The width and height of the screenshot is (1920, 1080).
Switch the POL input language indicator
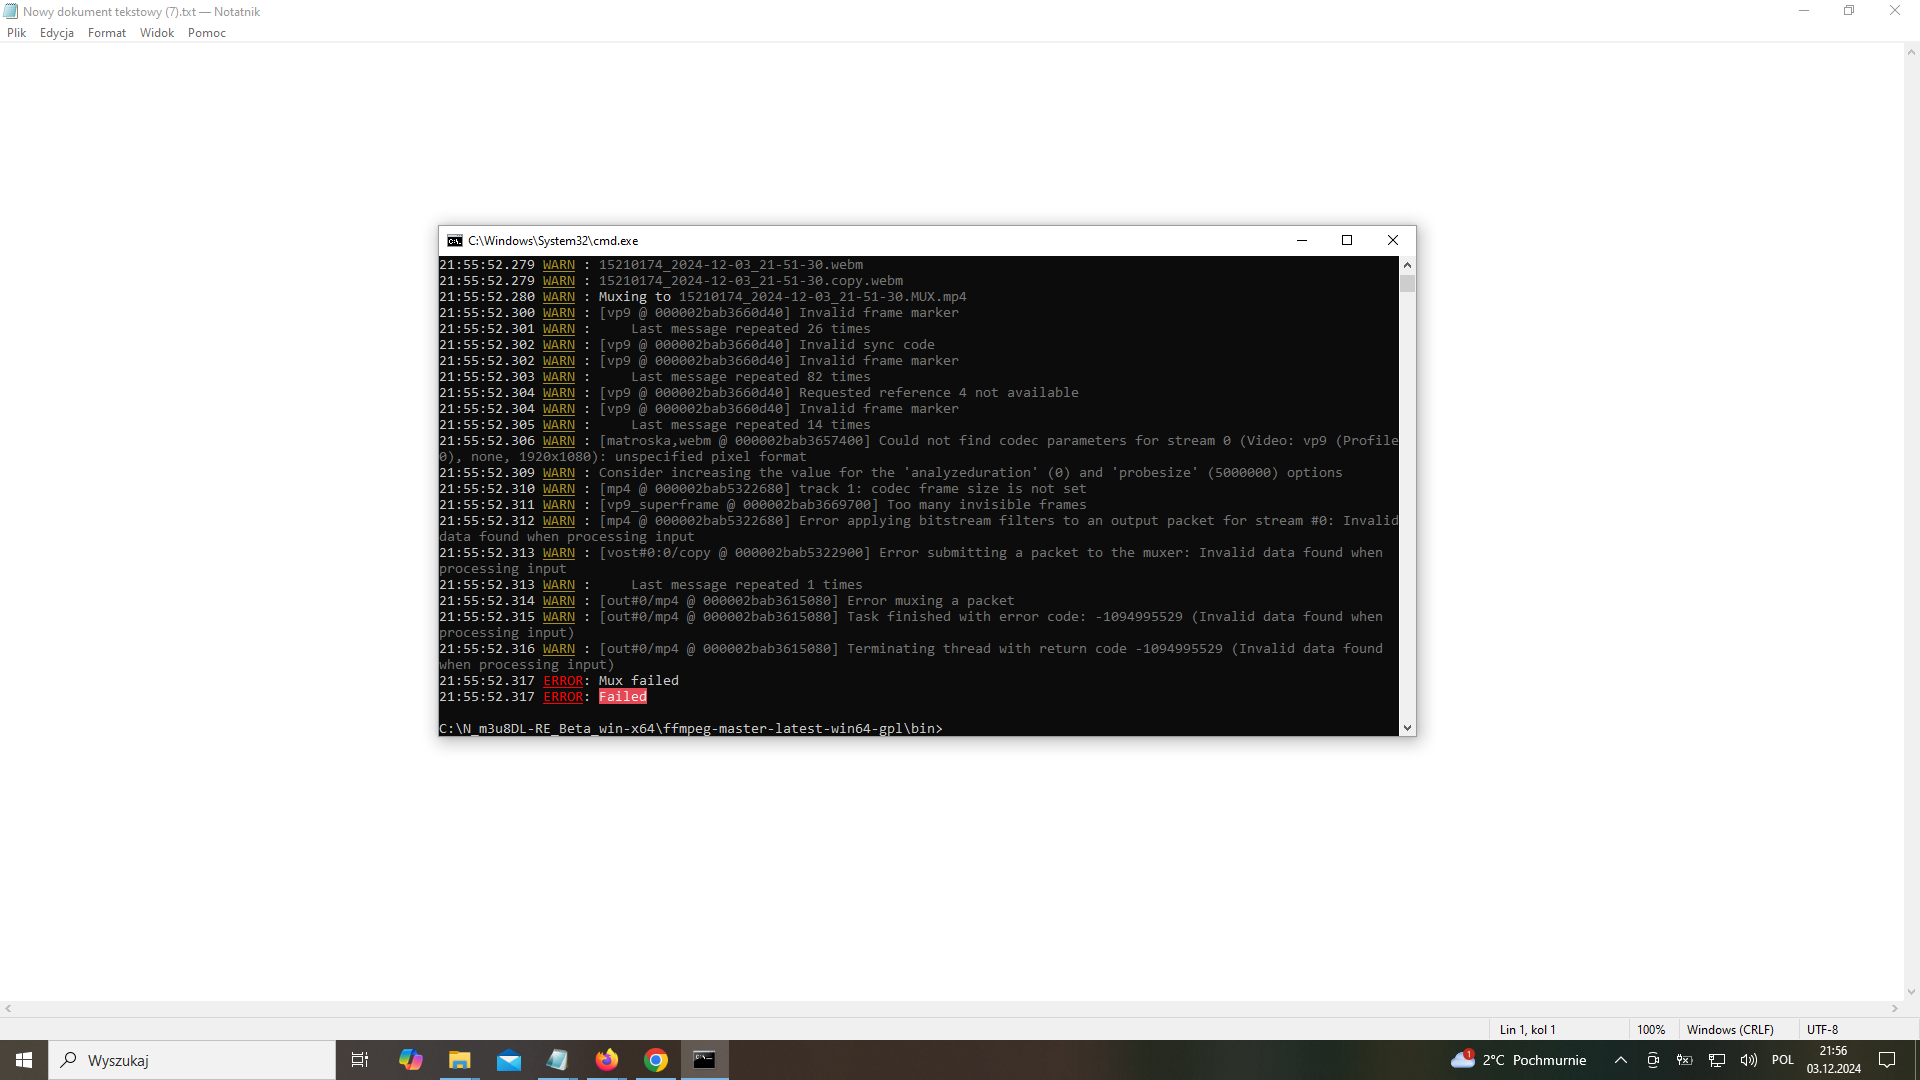[x=1782, y=1060]
